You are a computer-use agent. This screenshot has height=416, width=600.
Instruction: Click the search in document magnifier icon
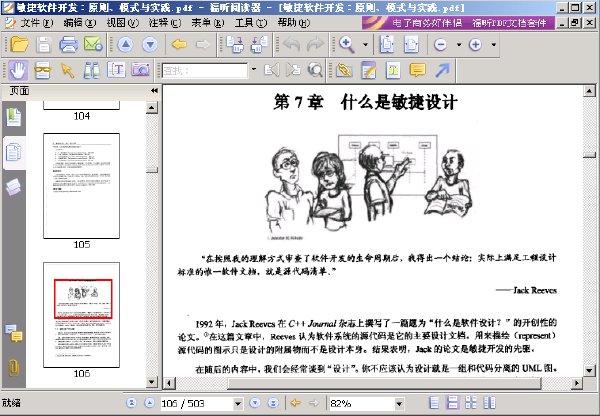(x=315, y=70)
